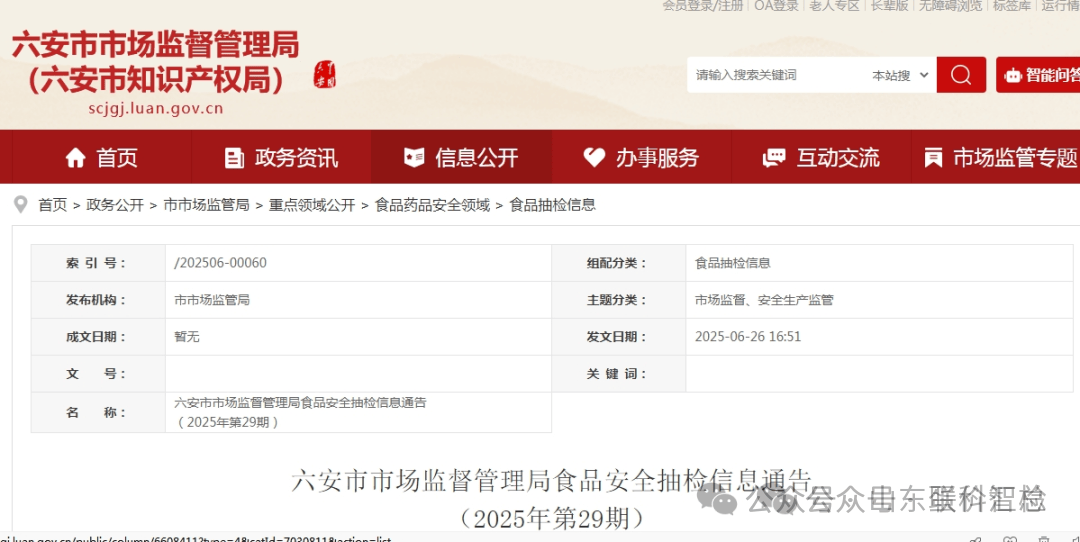Go to 市市场监管局 in the breadcrumb
This screenshot has height=542, width=1080.
206,205
